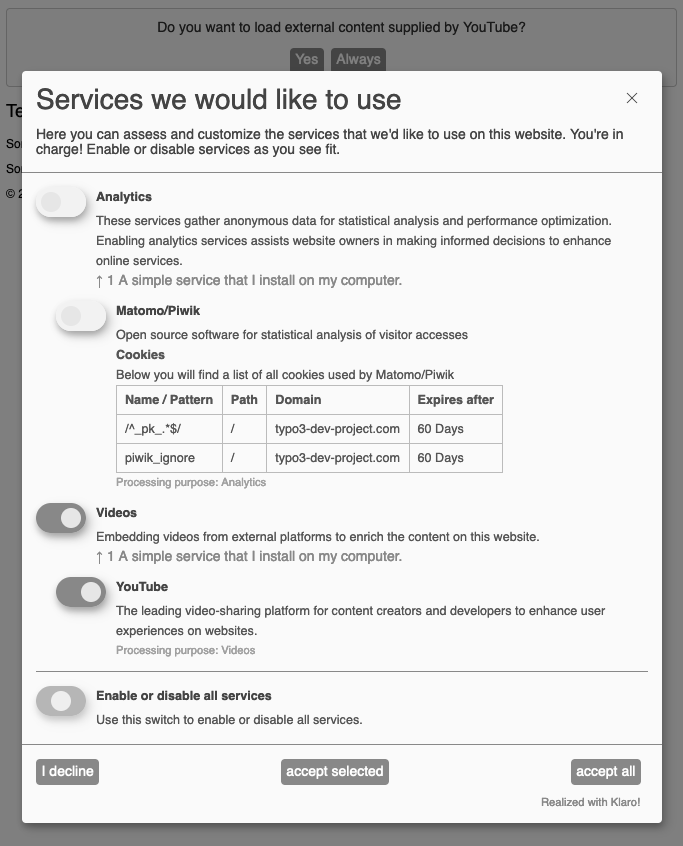
Task: Click the 'Videos' category heading
Action: coord(116,513)
